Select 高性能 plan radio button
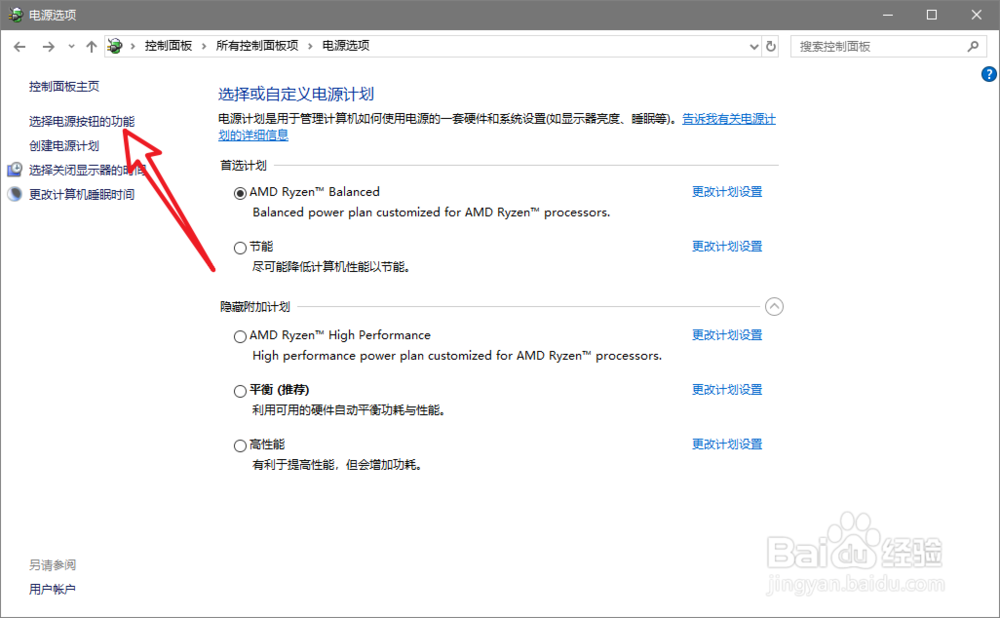Image resolution: width=1000 pixels, height=618 pixels. 240,446
